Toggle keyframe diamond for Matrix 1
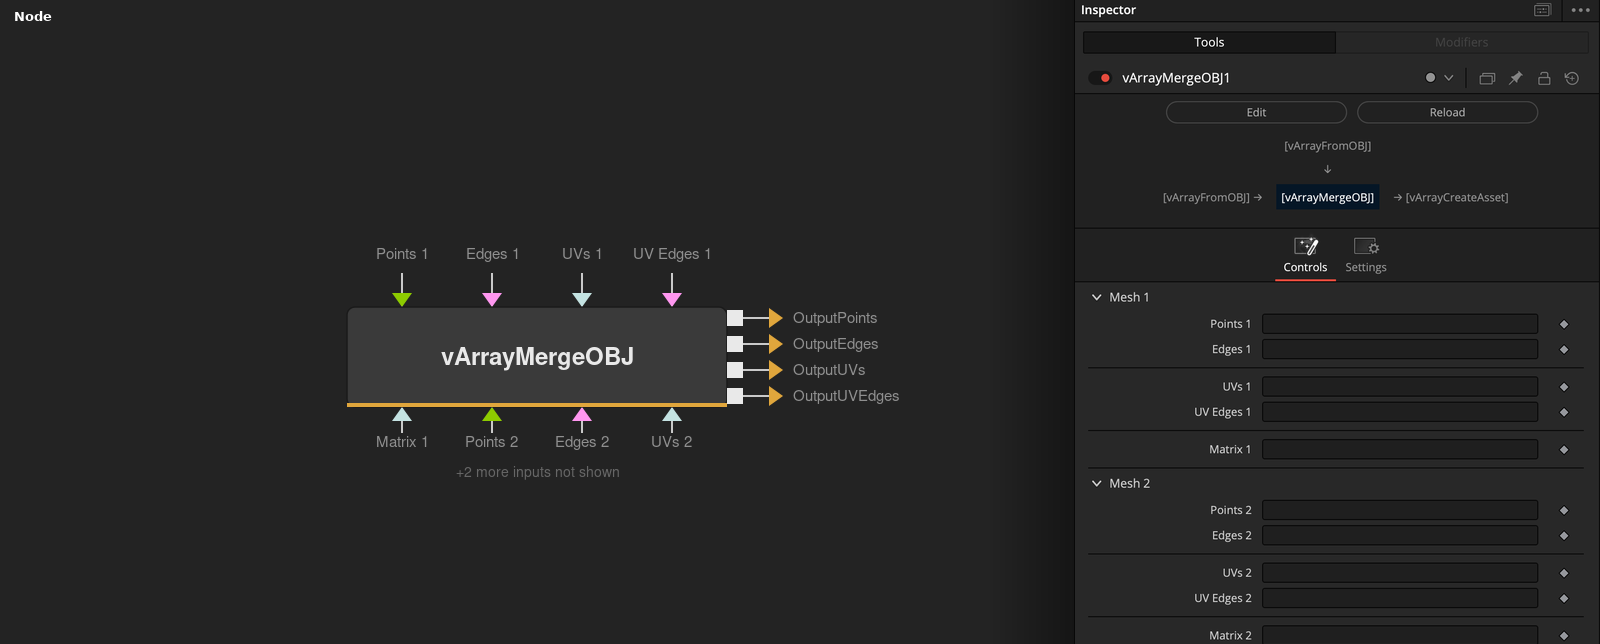Viewport: 1600px width, 644px height. [x=1564, y=450]
